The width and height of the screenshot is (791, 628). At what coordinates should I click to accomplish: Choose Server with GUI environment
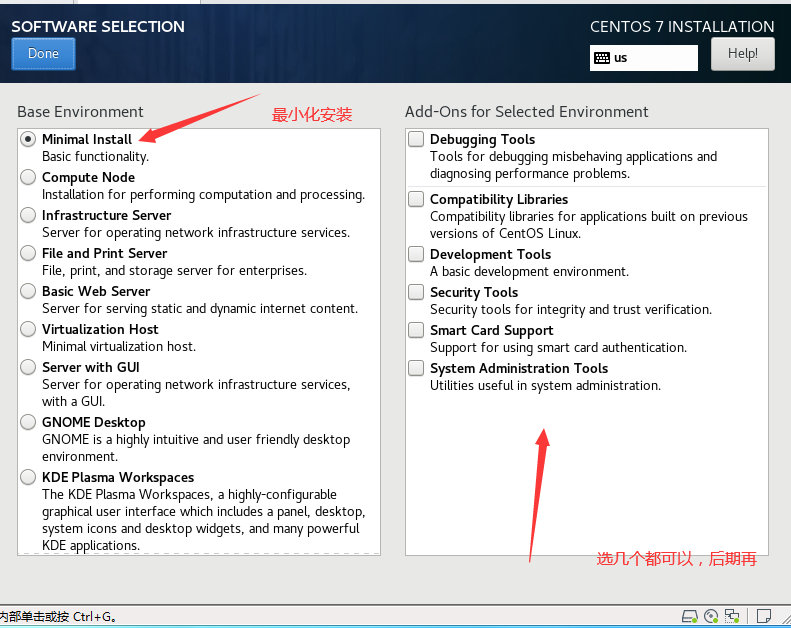click(x=28, y=367)
